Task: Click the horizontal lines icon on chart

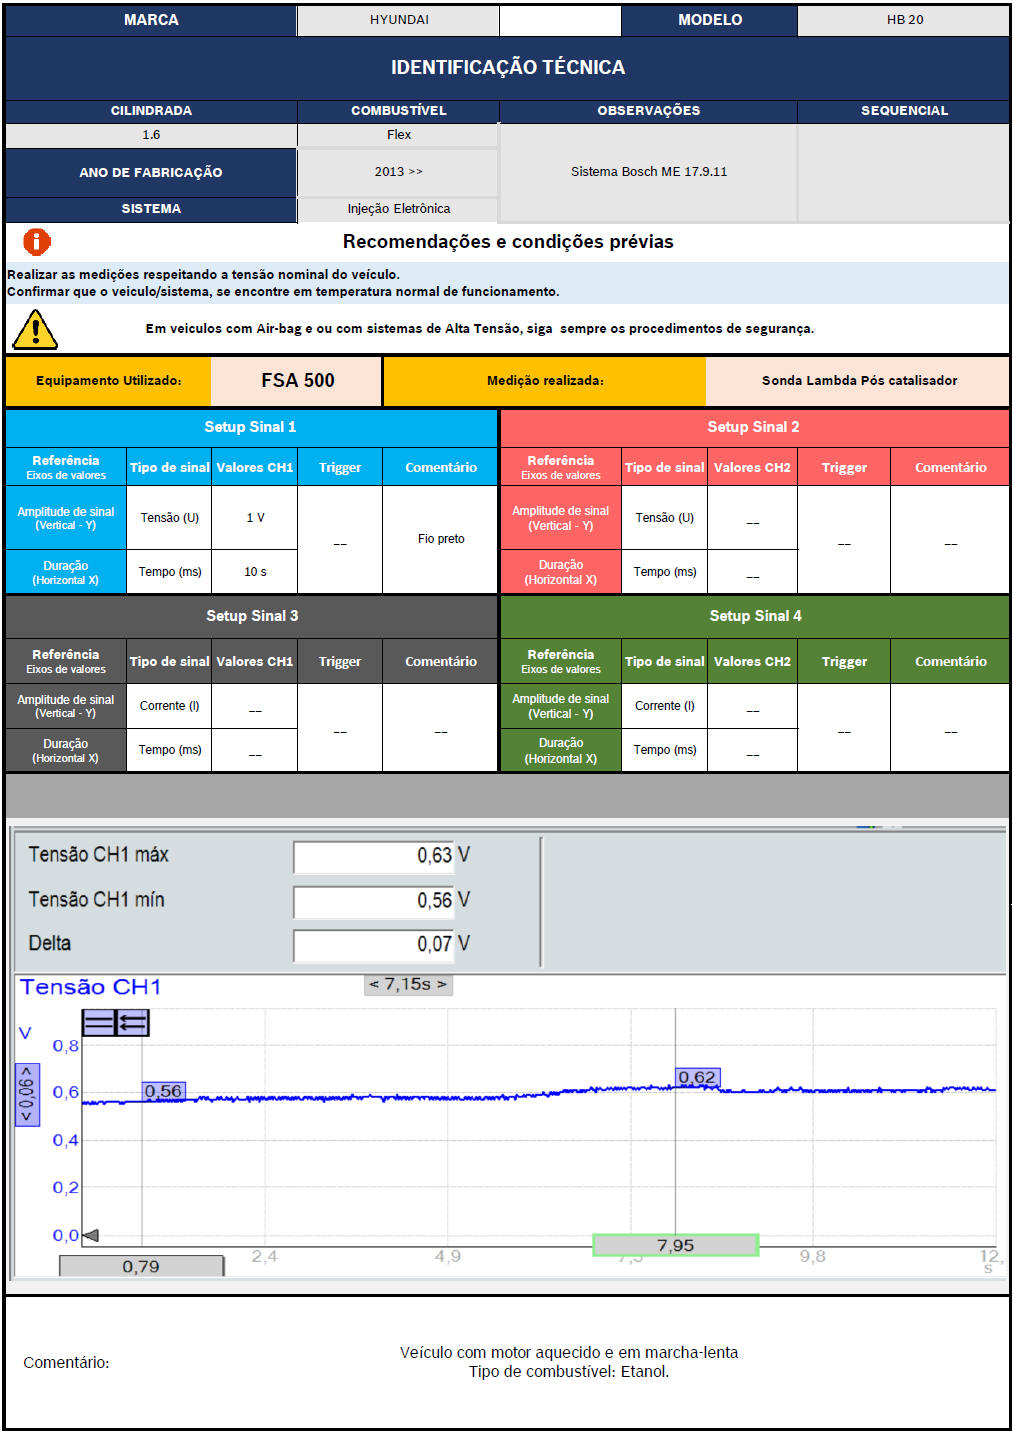Action: coord(98,1022)
